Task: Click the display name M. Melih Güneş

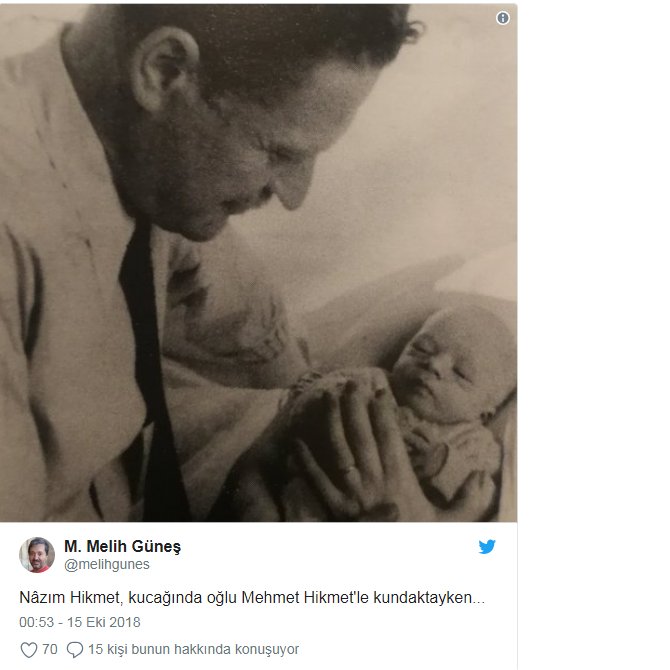Action: tap(122, 546)
